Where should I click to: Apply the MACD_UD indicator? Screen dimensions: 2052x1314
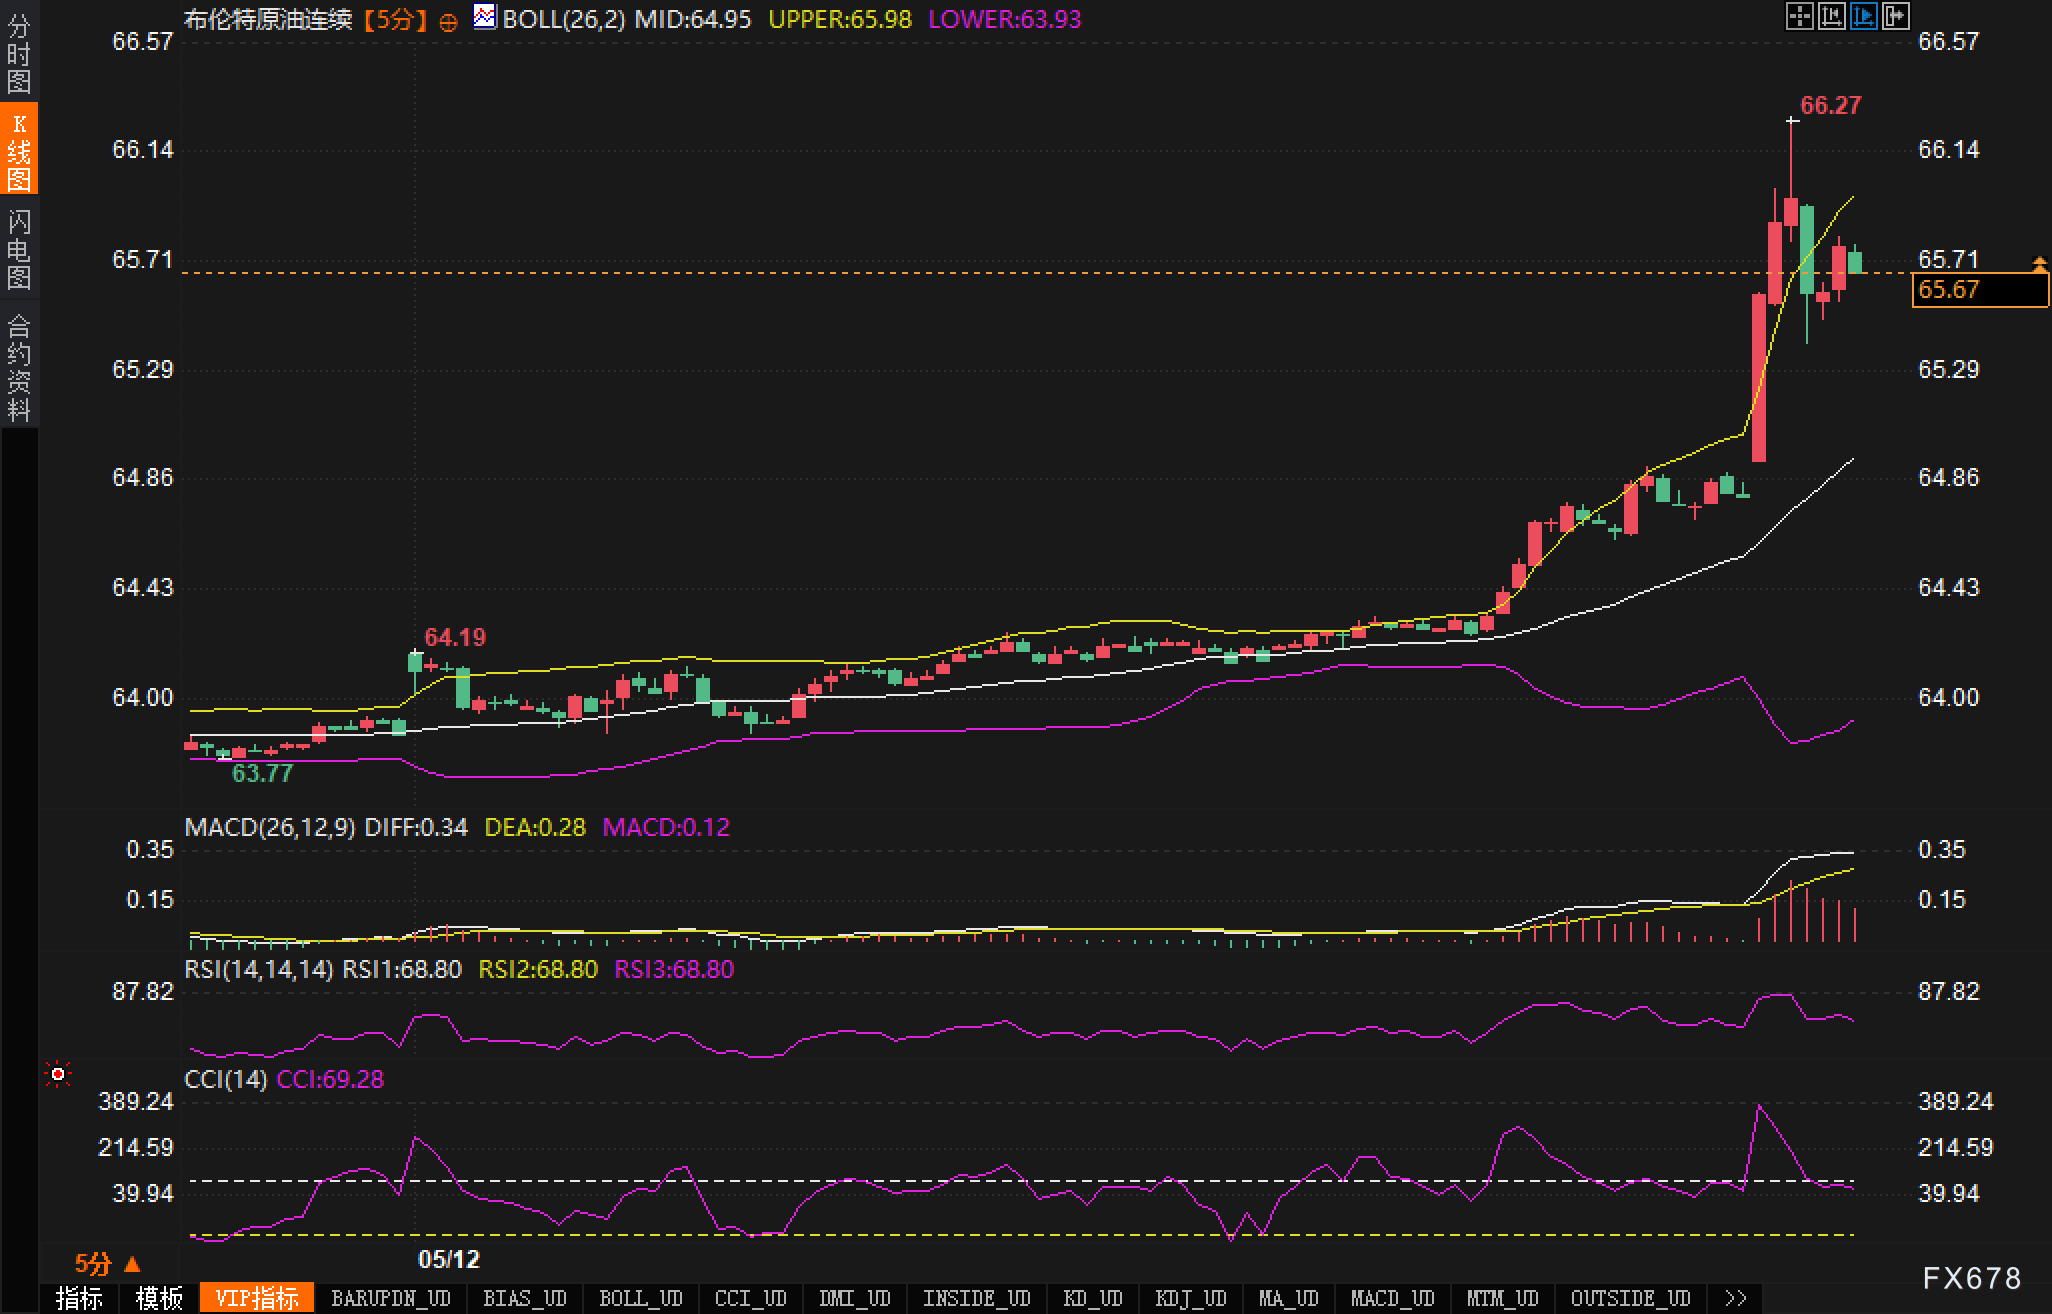[1392, 1298]
